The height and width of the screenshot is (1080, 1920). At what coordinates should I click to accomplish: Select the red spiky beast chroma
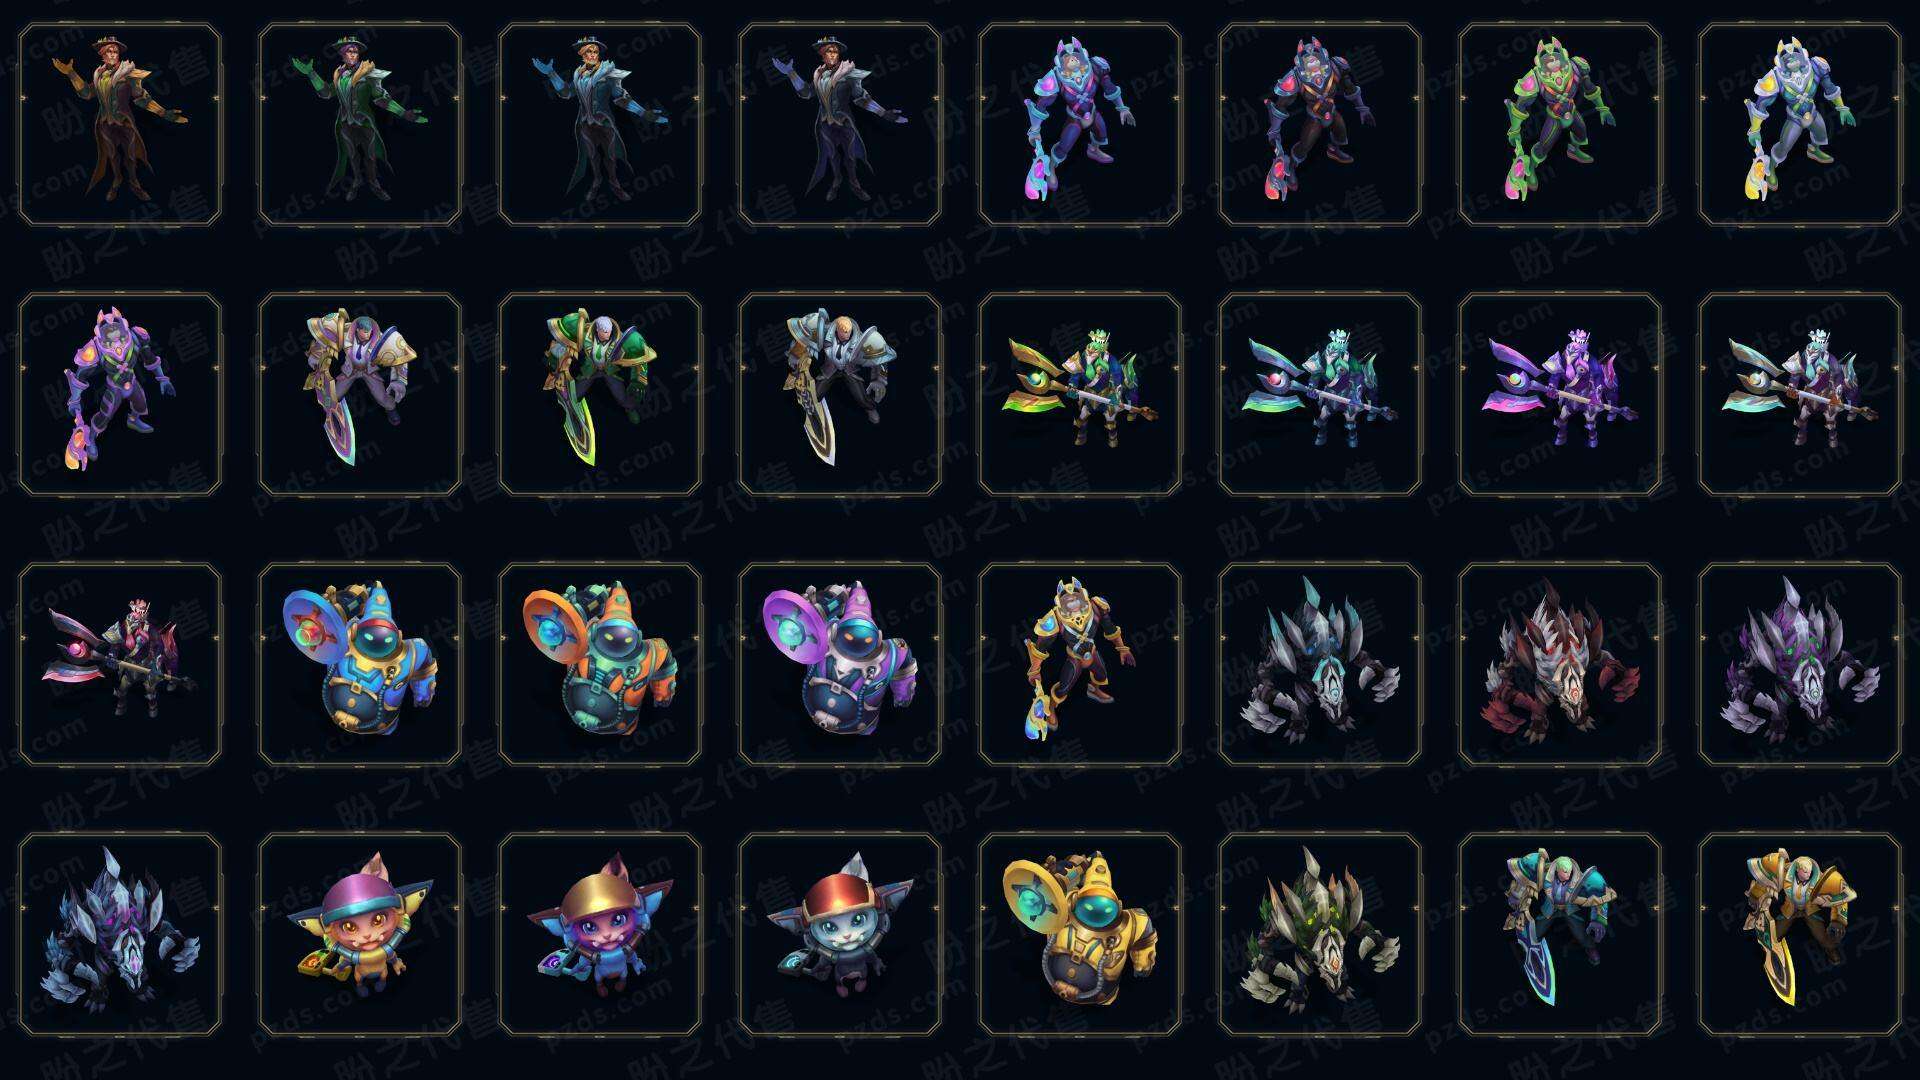click(x=1560, y=664)
